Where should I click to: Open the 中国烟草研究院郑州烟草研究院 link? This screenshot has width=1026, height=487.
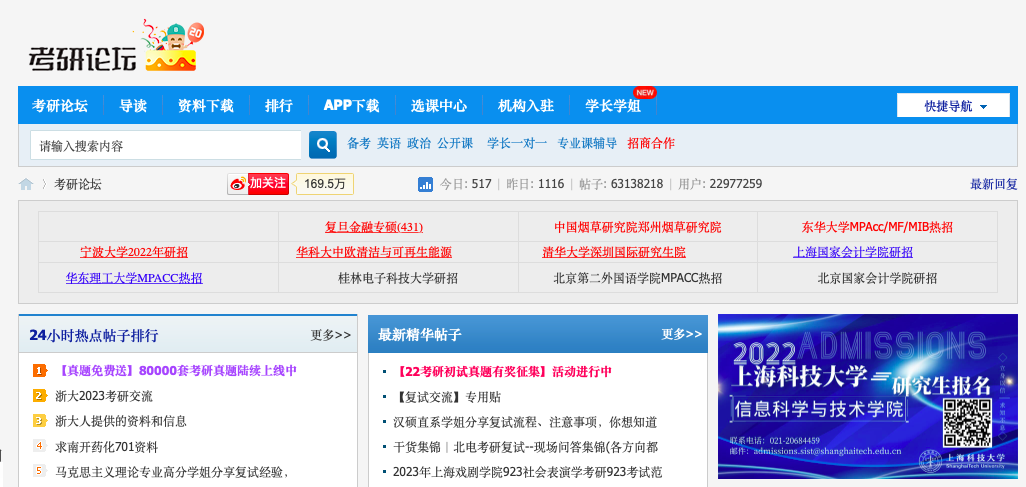(x=638, y=227)
